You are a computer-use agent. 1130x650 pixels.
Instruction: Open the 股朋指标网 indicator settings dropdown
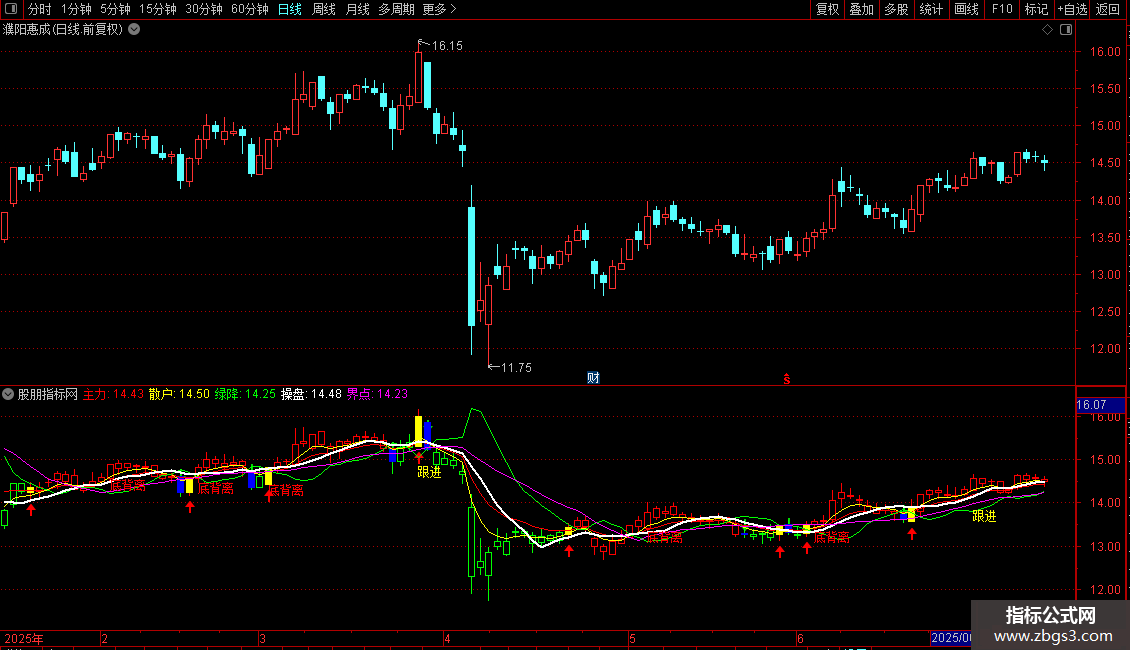8,394
